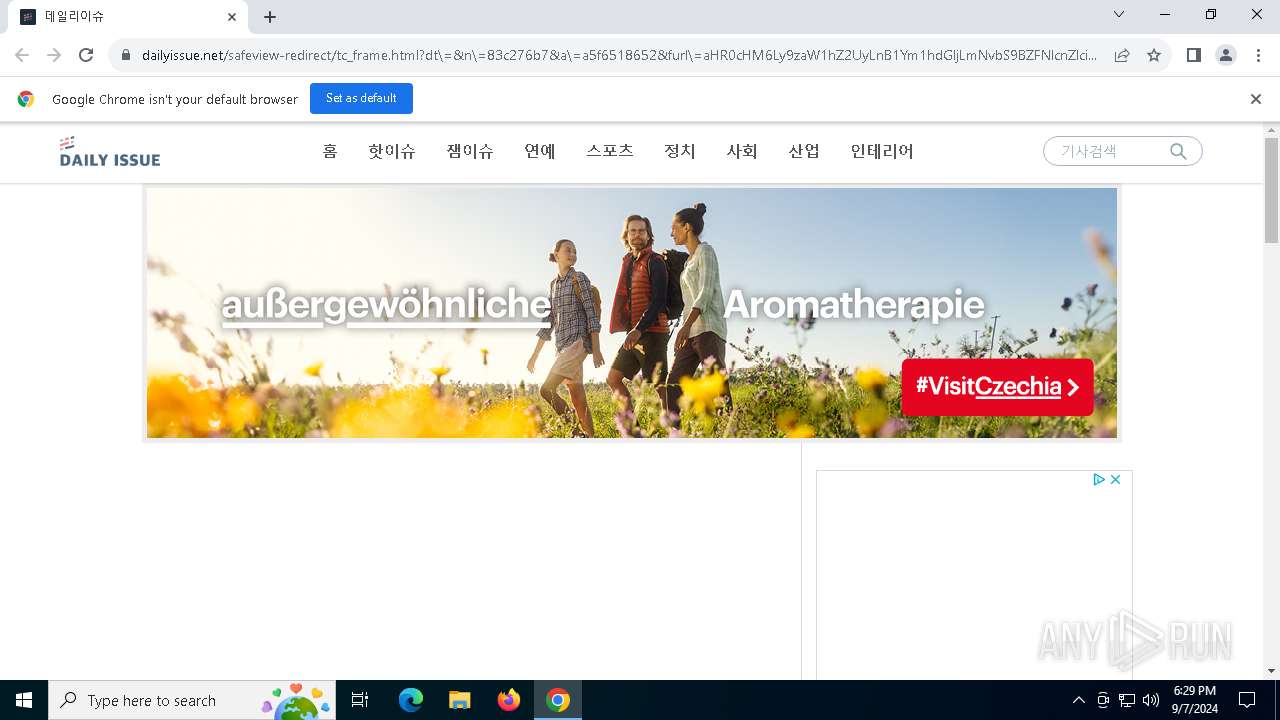
Task: Launch Microsoft Edge from the taskbar
Action: 411,700
